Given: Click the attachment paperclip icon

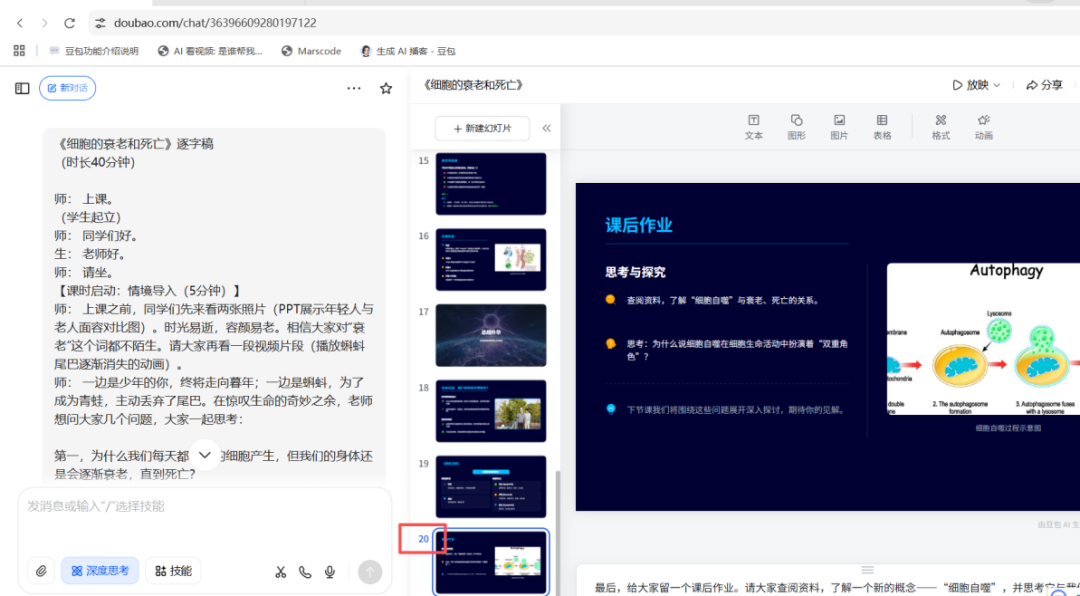Looking at the screenshot, I should [41, 570].
